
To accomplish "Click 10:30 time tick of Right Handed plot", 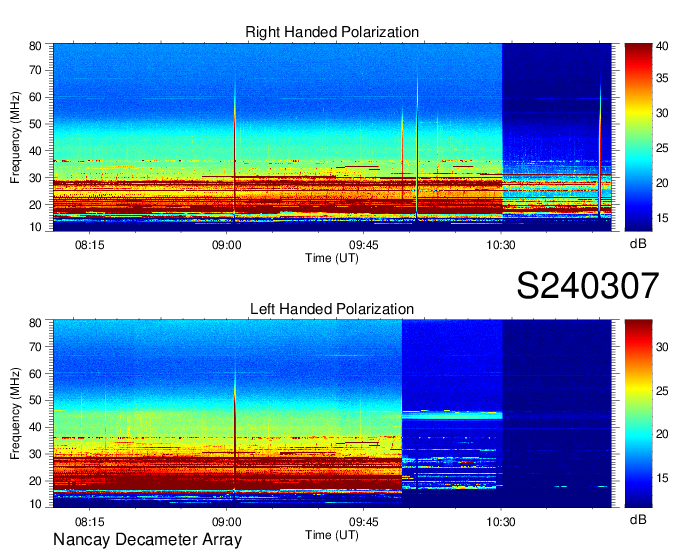I will tap(500, 245).
